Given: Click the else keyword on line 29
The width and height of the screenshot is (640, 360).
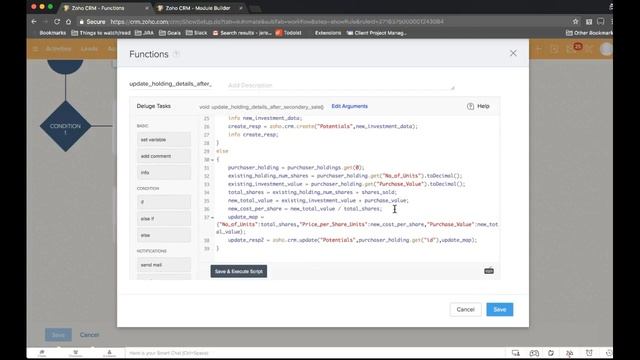Looking at the screenshot, I should tap(222, 151).
